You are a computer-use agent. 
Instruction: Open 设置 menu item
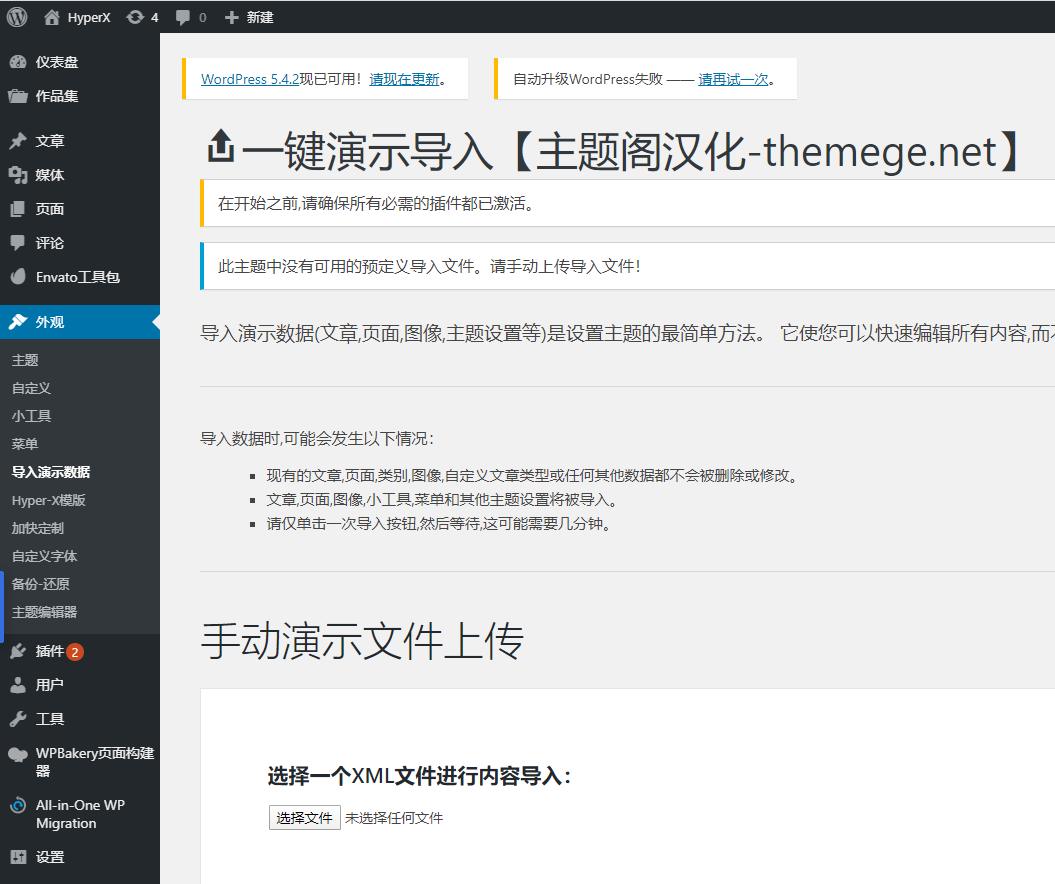(50, 857)
